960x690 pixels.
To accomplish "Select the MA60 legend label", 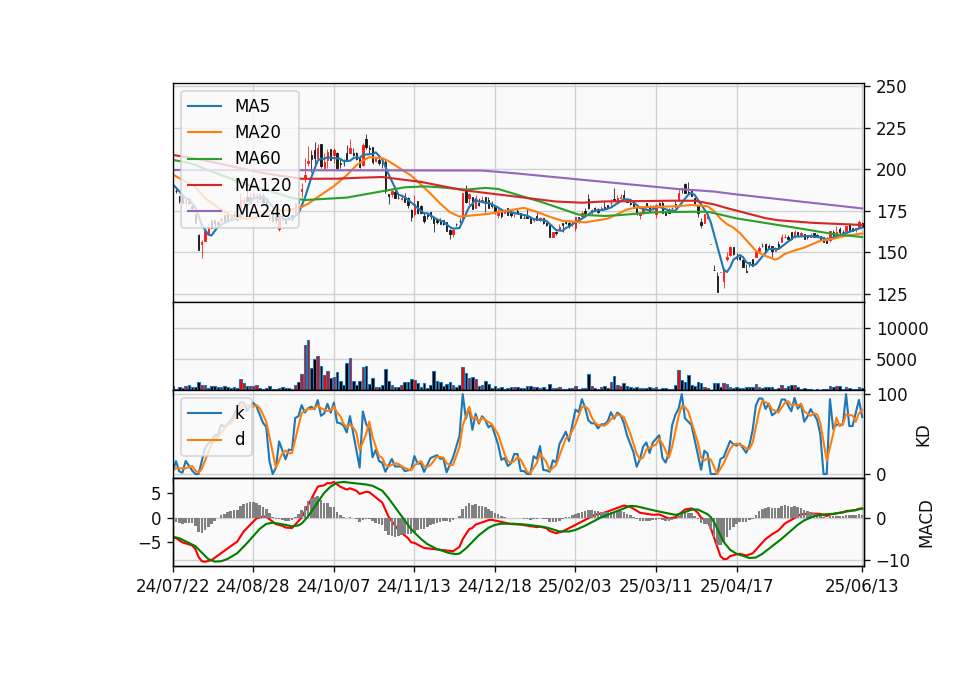I will click(257, 158).
